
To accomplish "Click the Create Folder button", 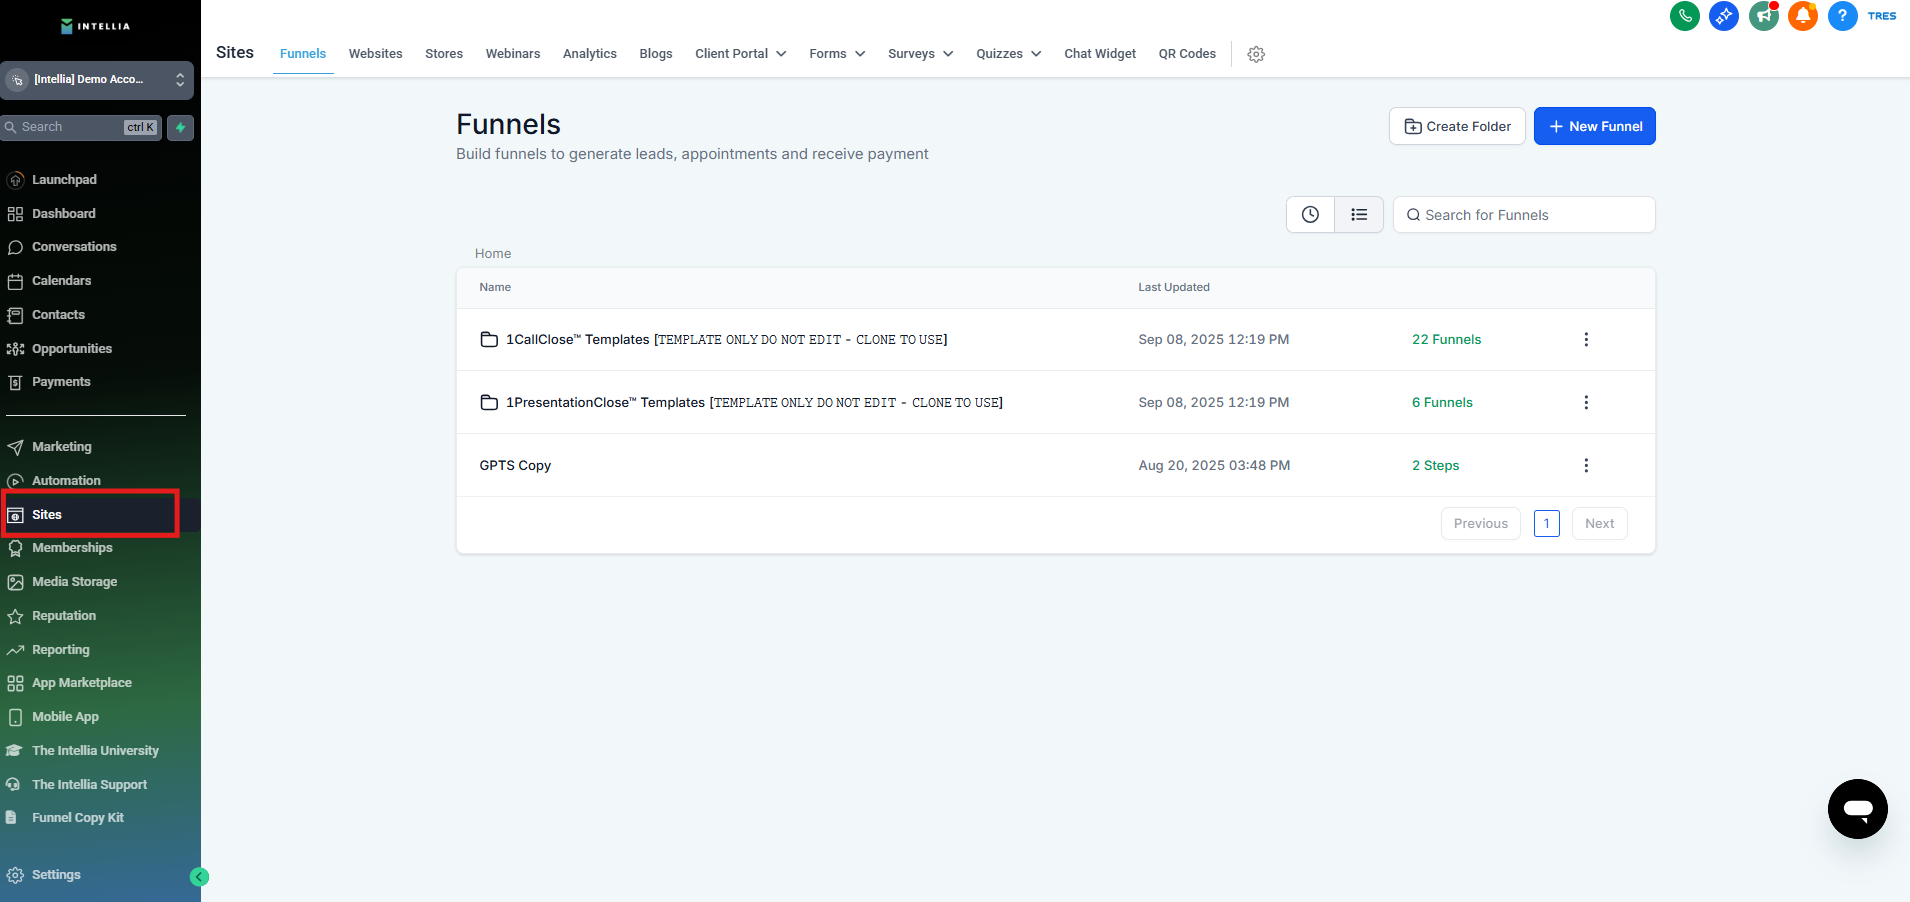I will tap(1456, 127).
